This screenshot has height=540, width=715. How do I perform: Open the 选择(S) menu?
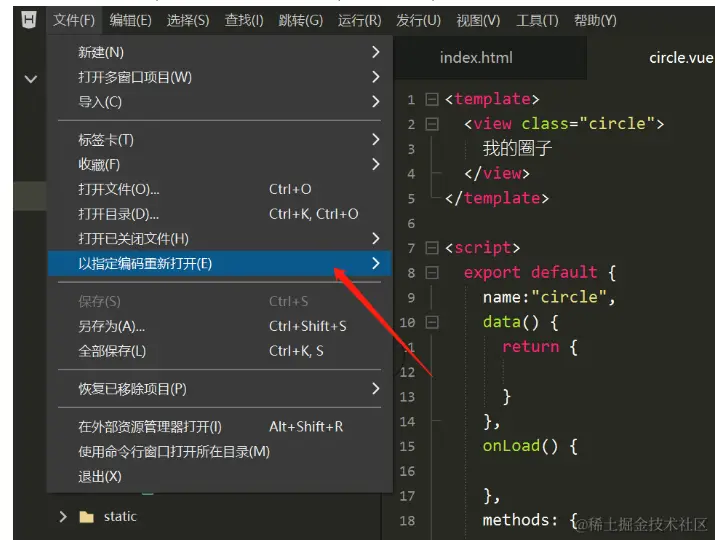coord(188,20)
